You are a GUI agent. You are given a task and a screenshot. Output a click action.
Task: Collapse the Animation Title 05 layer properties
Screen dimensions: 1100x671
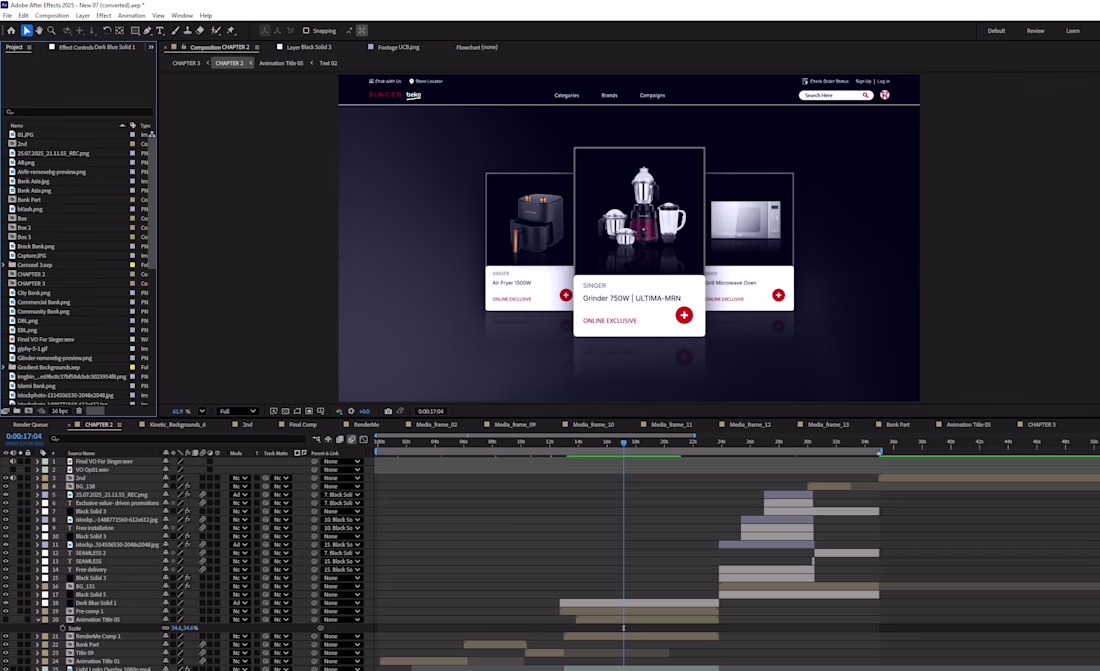coord(37,620)
